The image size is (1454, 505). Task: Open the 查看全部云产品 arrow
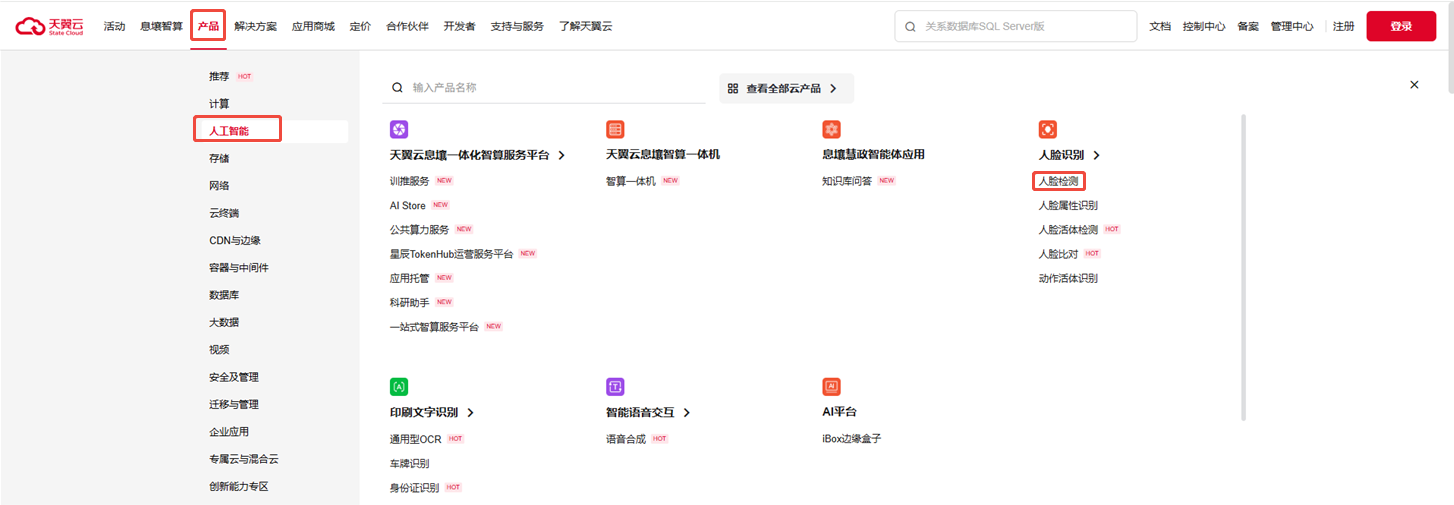tap(833, 88)
